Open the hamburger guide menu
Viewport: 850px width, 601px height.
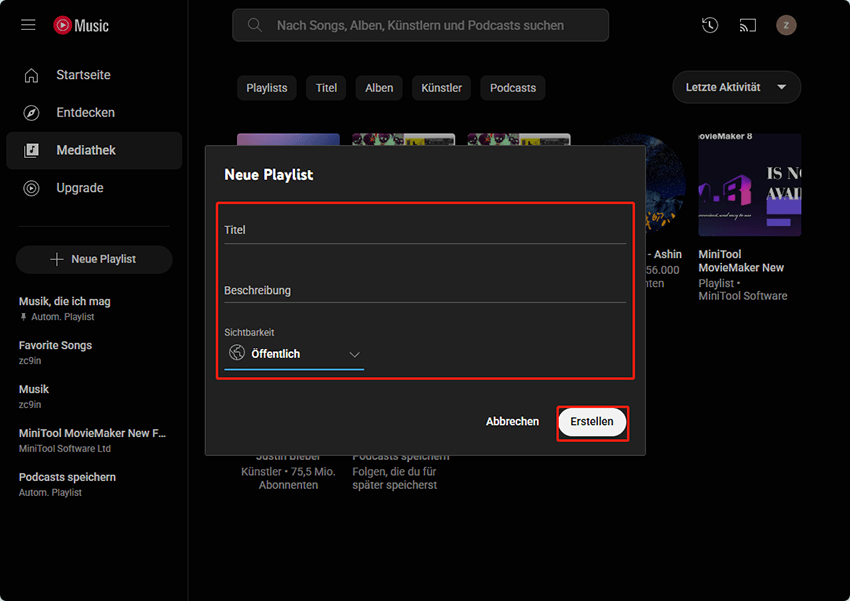(x=28, y=25)
